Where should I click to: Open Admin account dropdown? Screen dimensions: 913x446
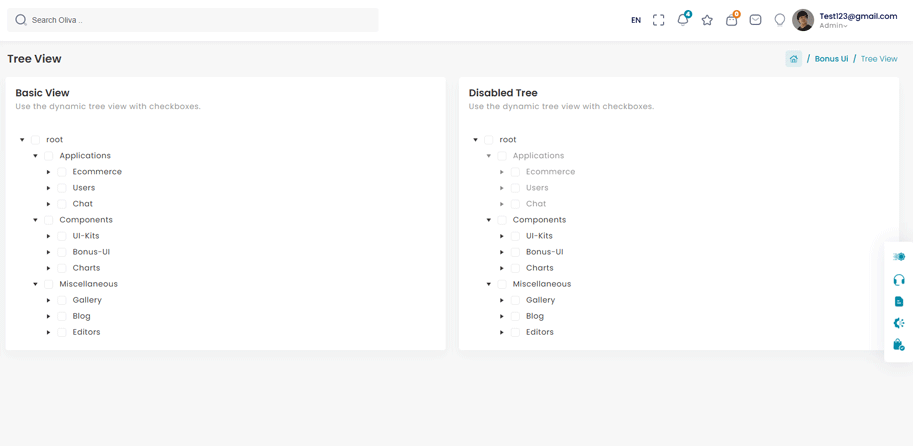(833, 26)
